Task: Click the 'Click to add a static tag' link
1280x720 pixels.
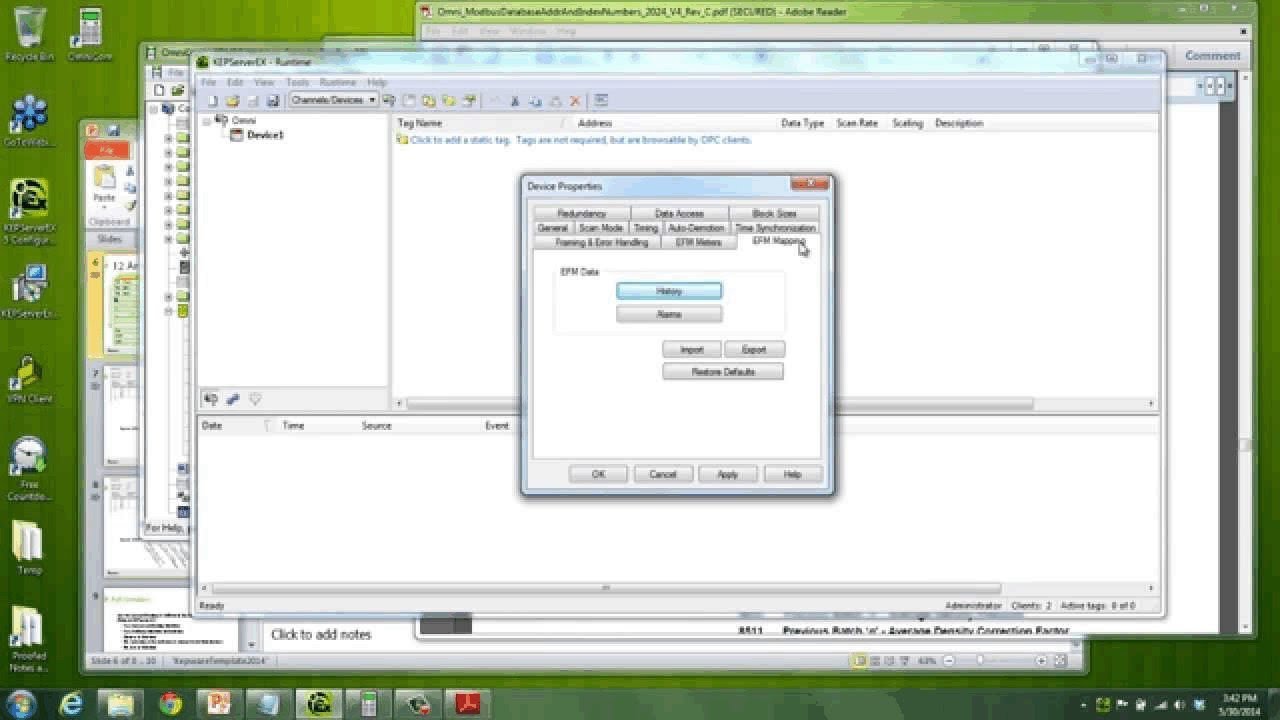Action: (x=581, y=140)
